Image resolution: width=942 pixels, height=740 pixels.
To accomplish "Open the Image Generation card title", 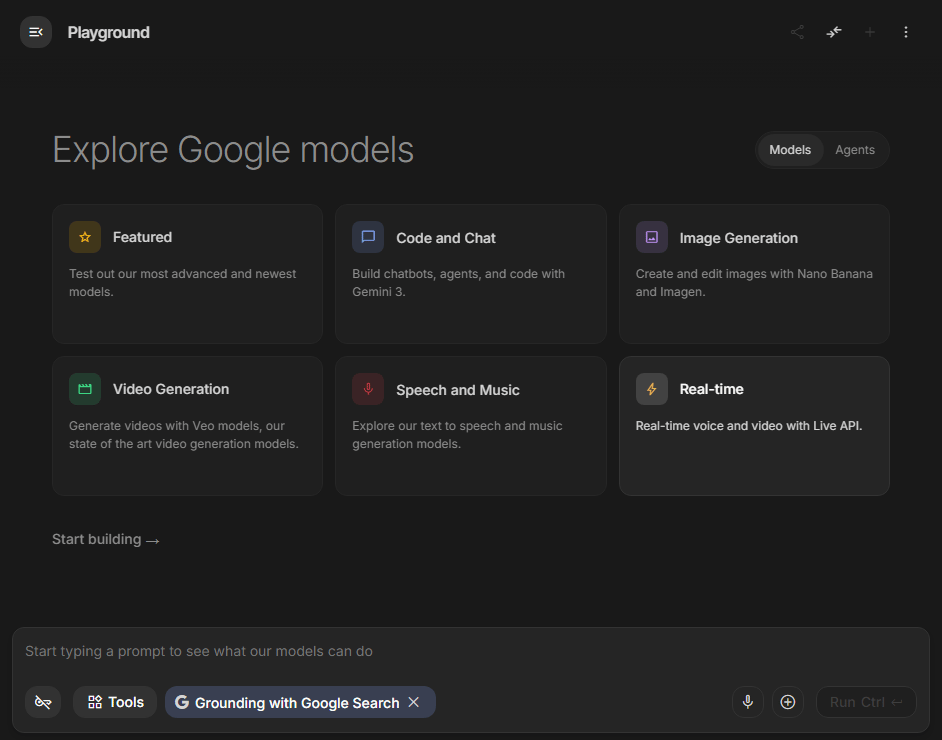I will click(x=738, y=238).
